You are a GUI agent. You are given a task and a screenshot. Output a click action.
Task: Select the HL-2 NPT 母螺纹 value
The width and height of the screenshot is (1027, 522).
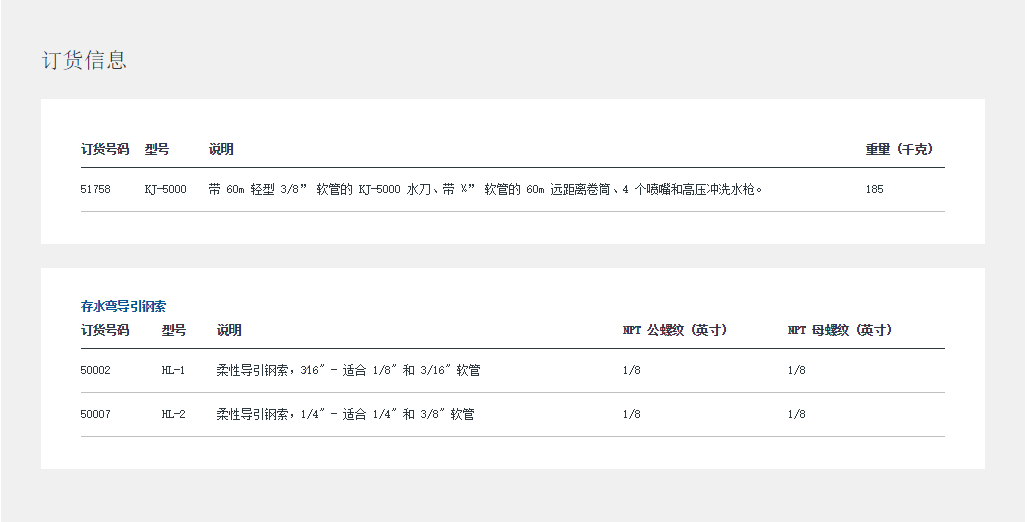[x=797, y=414]
